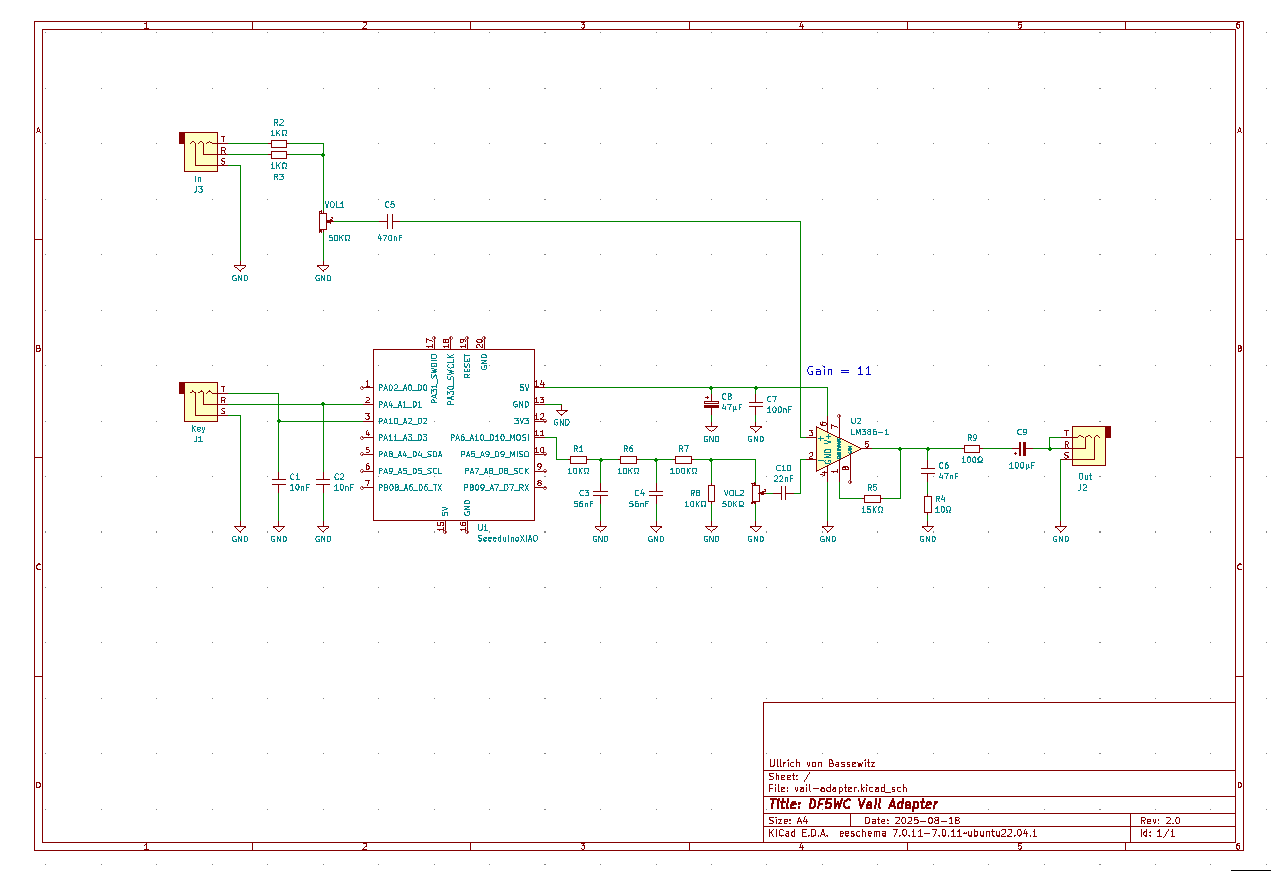Click the 'PA10_A2_D2' pin label
This screenshot has height=871, width=1280.
[403, 421]
